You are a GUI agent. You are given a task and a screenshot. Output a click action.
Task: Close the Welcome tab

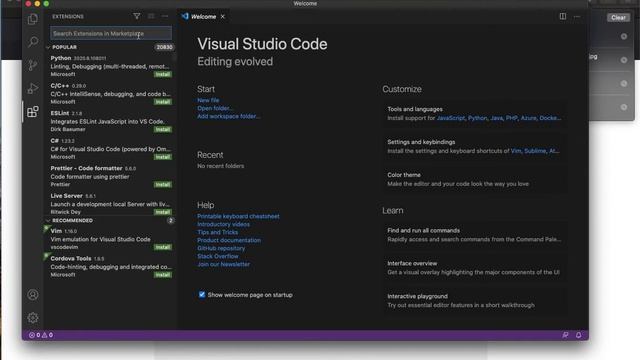coord(223,16)
